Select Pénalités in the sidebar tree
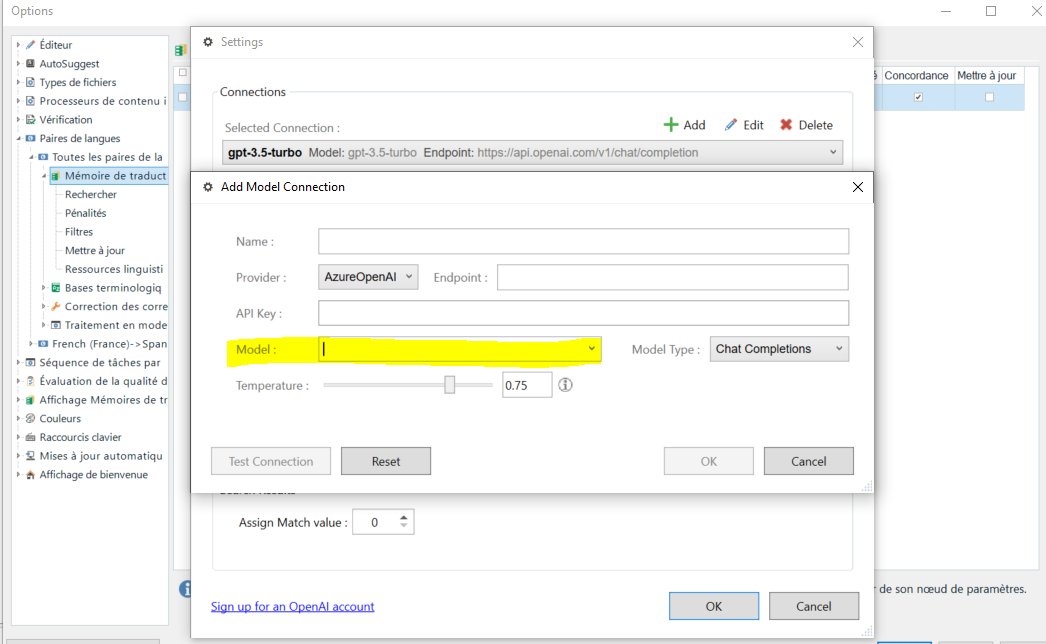This screenshot has height=644, width=1046. point(85,213)
